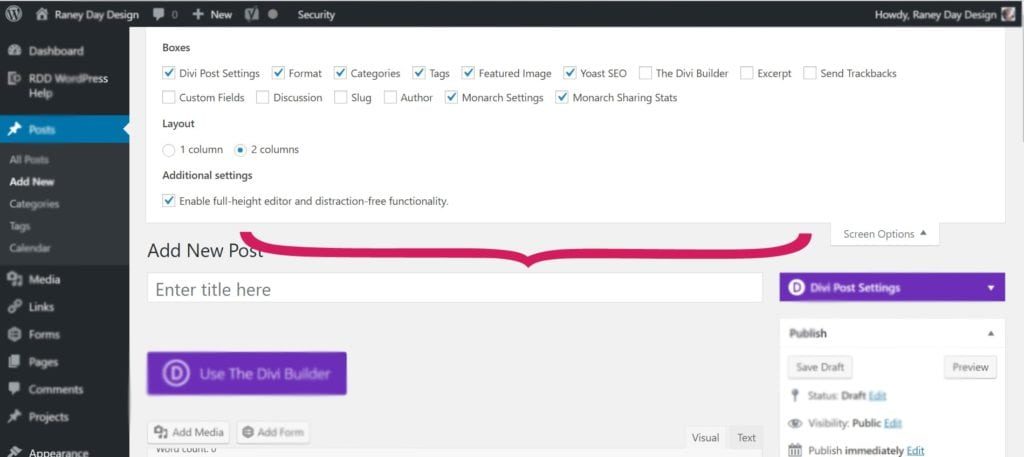This screenshot has height=457, width=1024.
Task: Click the status key icon in Publish
Action: click(x=795, y=396)
